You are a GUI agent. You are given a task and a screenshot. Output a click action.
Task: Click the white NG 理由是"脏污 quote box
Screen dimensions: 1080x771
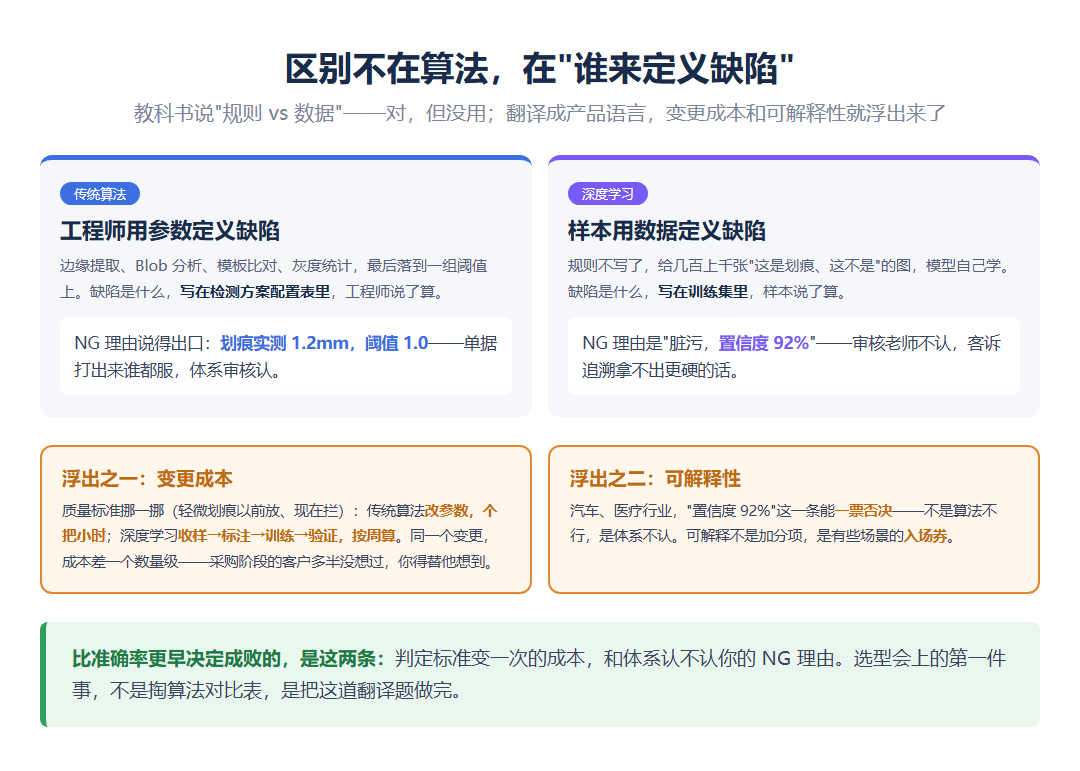[x=793, y=356]
